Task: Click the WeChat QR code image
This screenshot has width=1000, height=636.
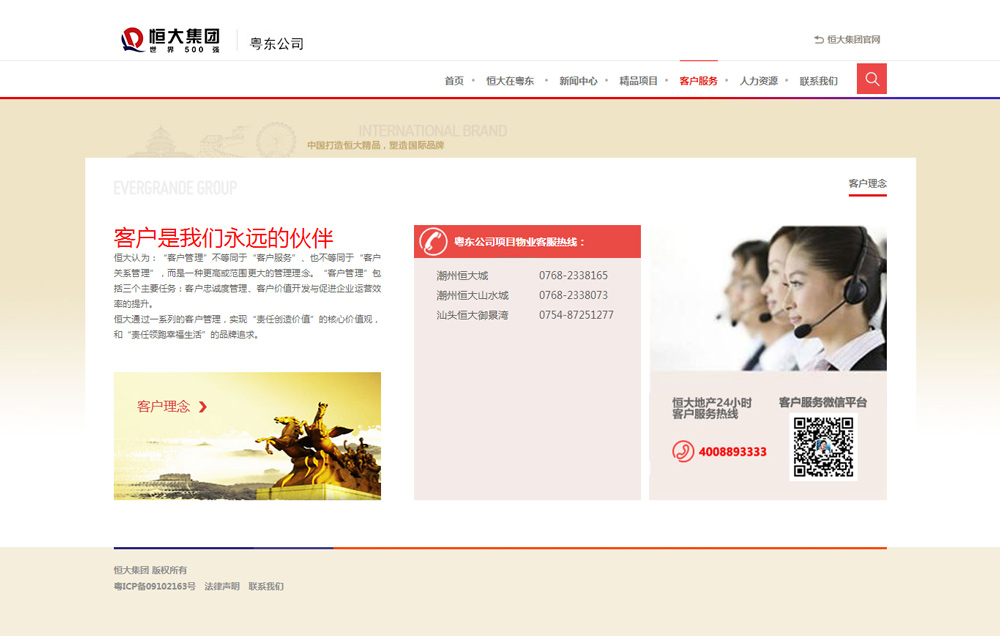Action: coord(823,447)
